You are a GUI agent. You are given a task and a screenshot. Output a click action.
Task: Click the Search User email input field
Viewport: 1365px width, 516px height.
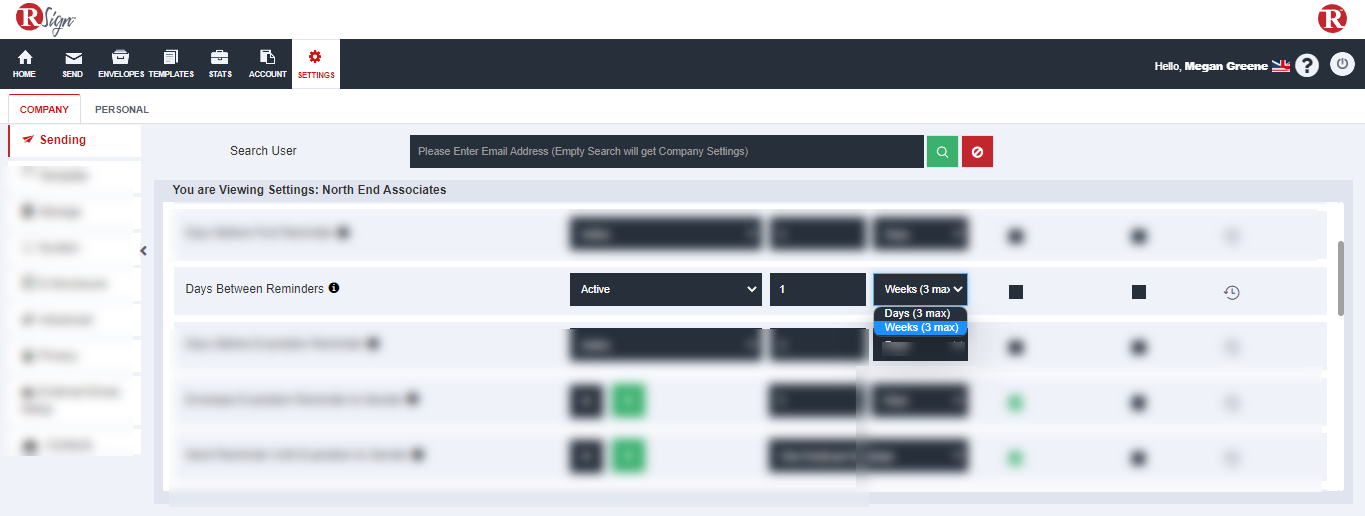coord(667,151)
